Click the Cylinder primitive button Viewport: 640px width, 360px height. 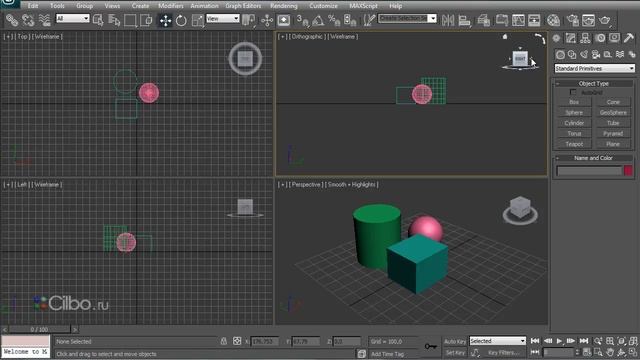[x=574, y=123]
